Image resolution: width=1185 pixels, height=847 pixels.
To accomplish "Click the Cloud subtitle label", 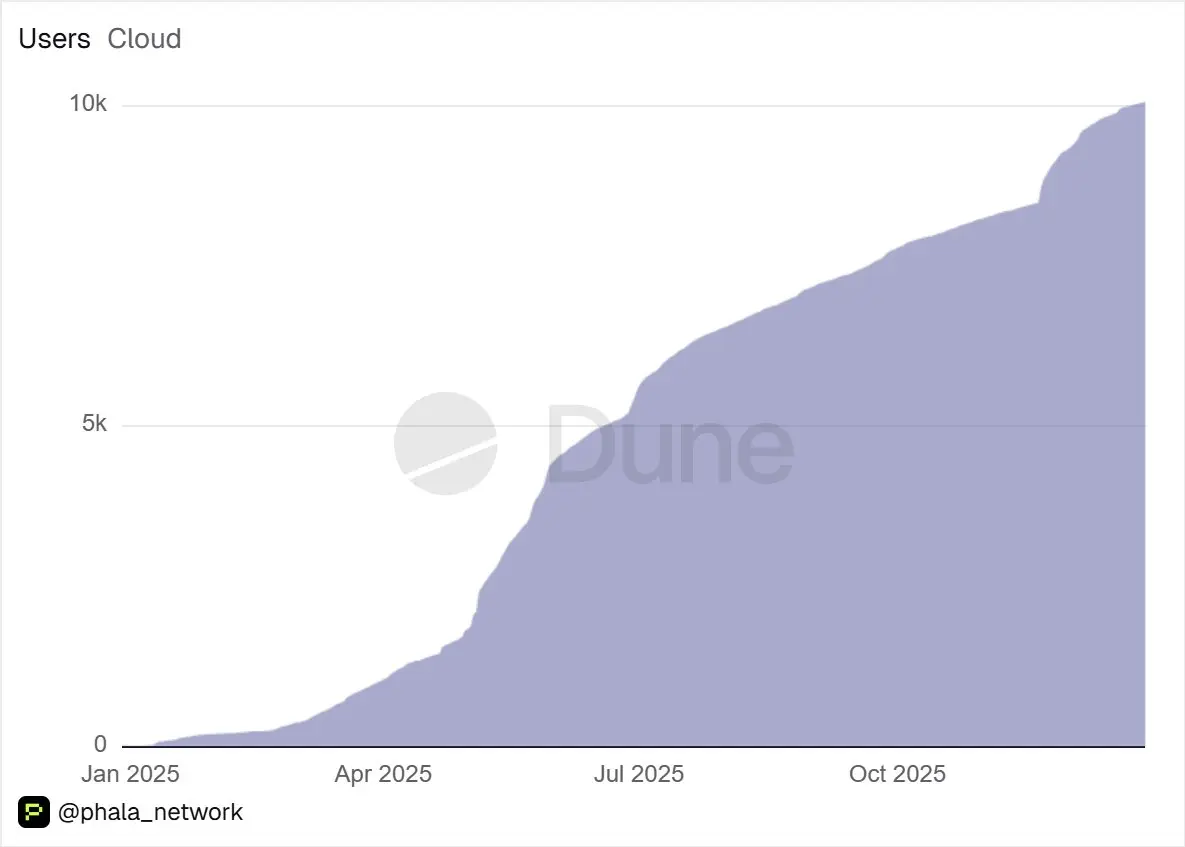I will 144,39.
